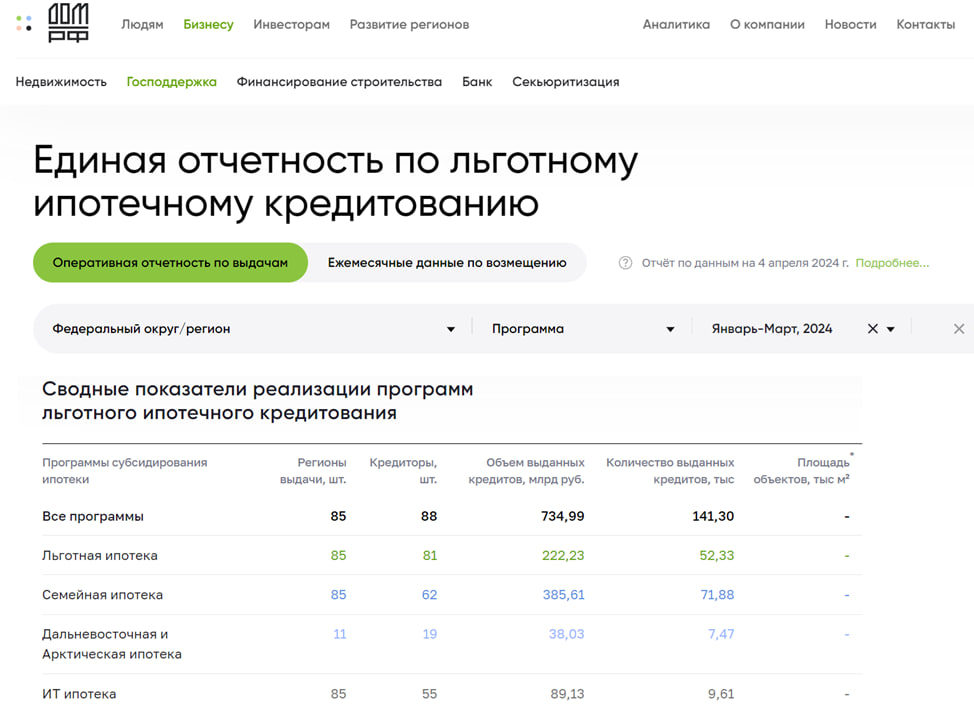974x719 pixels.
Task: Select Бизнесу in top navigation
Action: [208, 24]
